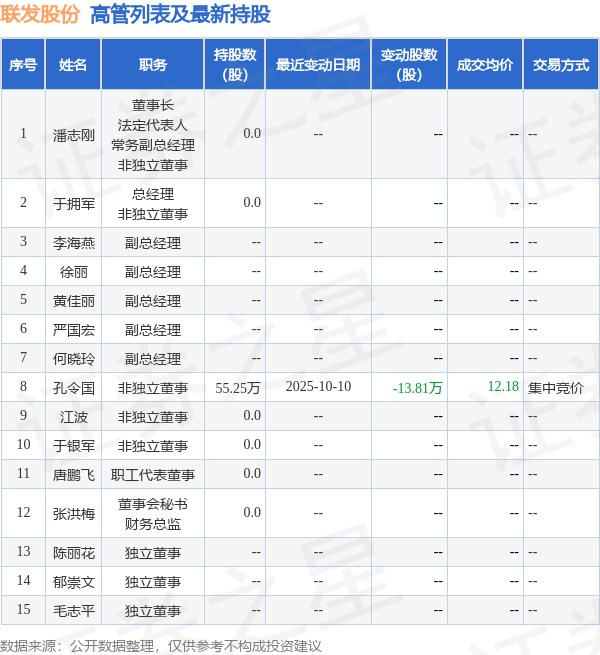Screen dimensions: 600x655
Task: Select the name 于拥军
Action: point(74,204)
